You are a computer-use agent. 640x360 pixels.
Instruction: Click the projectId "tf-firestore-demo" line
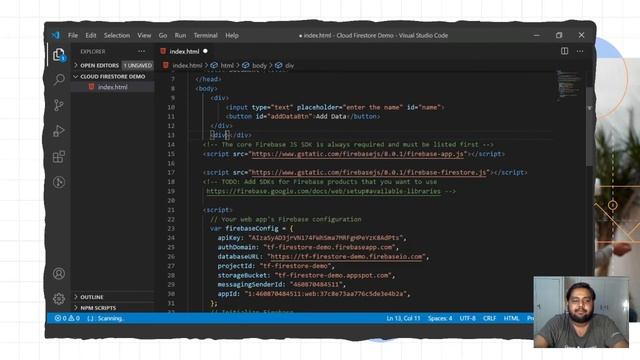[276, 266]
